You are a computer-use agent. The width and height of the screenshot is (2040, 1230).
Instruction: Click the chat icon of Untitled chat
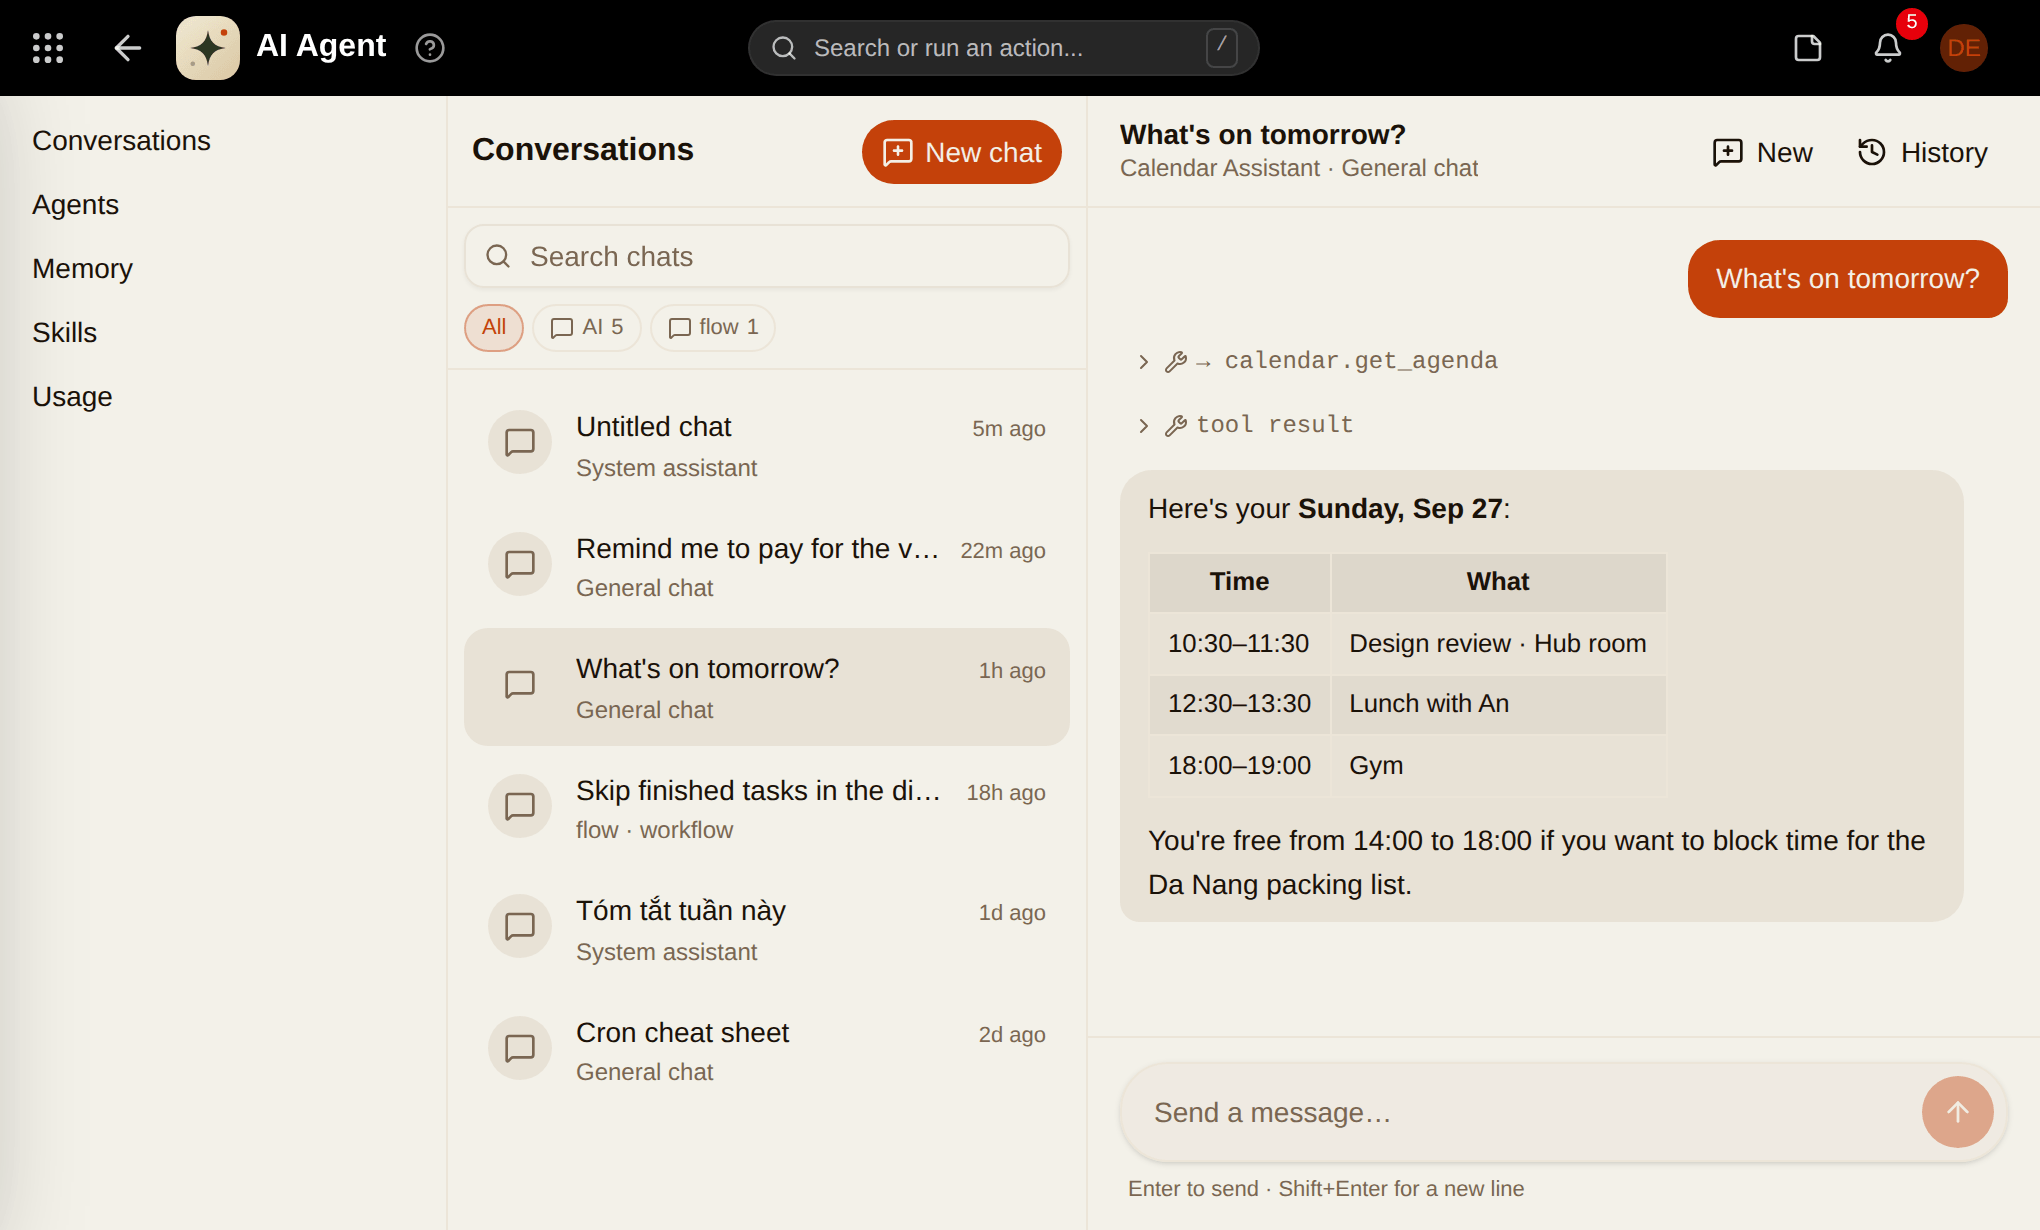(520, 442)
